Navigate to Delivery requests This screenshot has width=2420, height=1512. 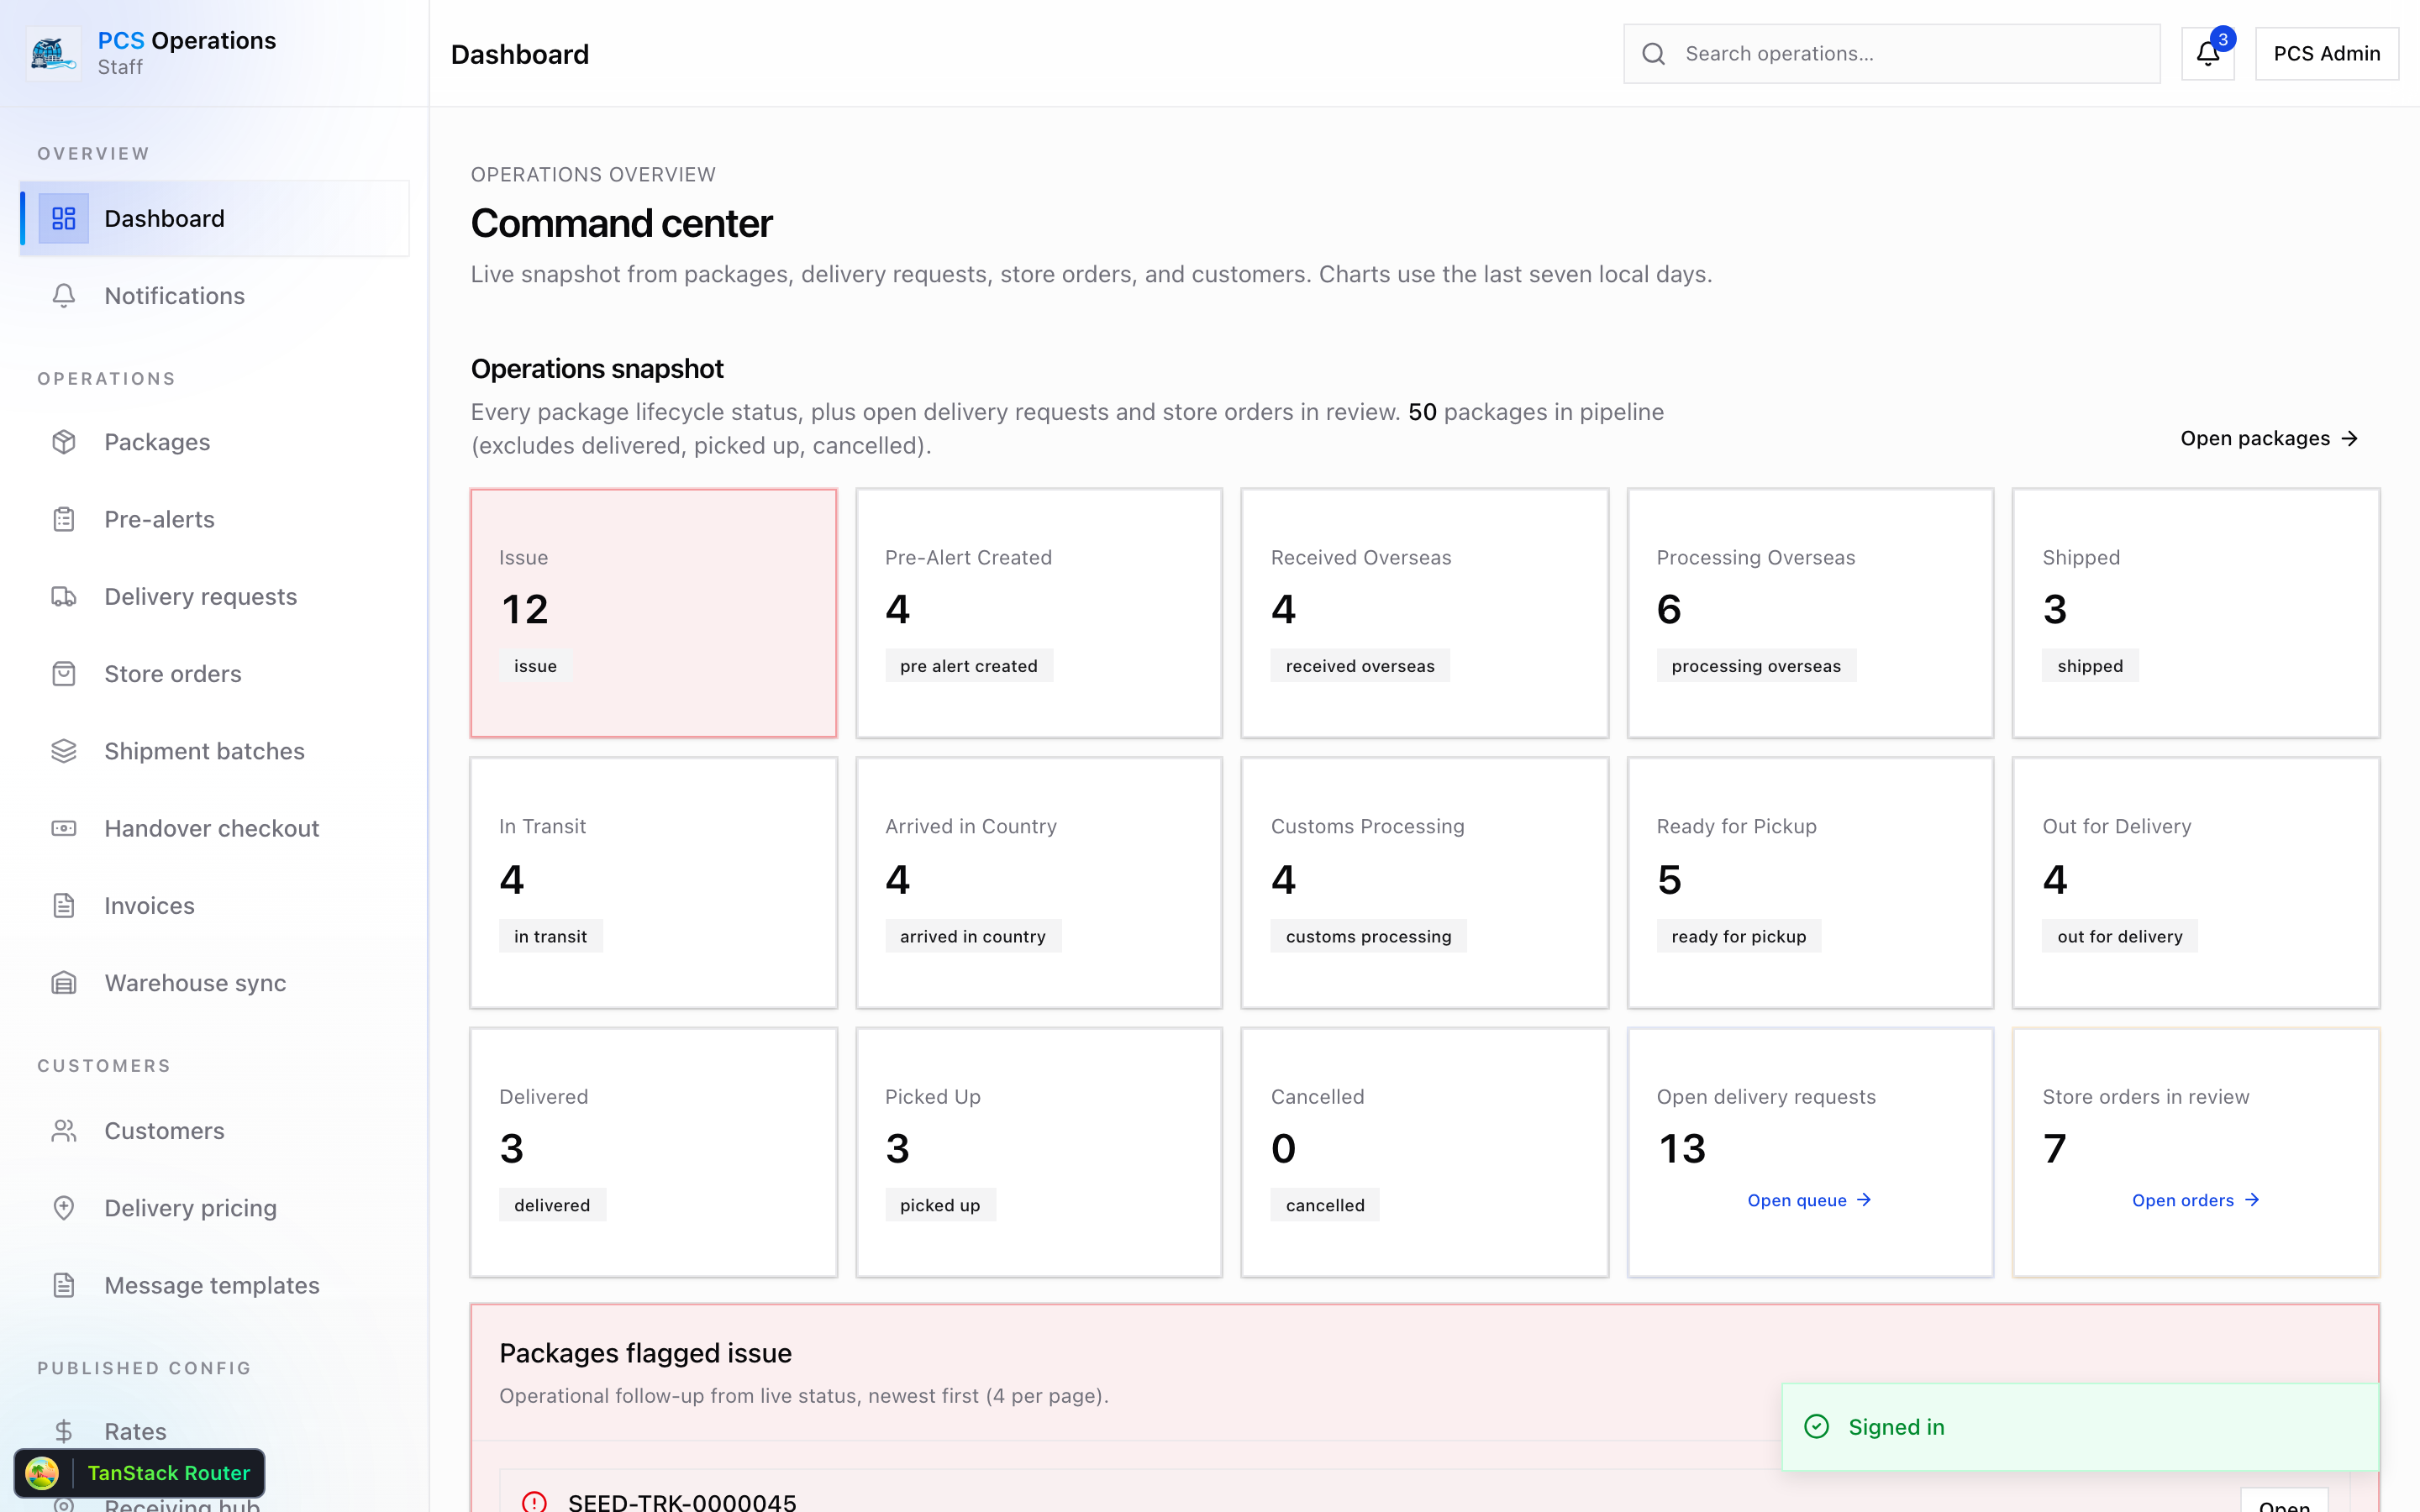pyautogui.click(x=214, y=596)
